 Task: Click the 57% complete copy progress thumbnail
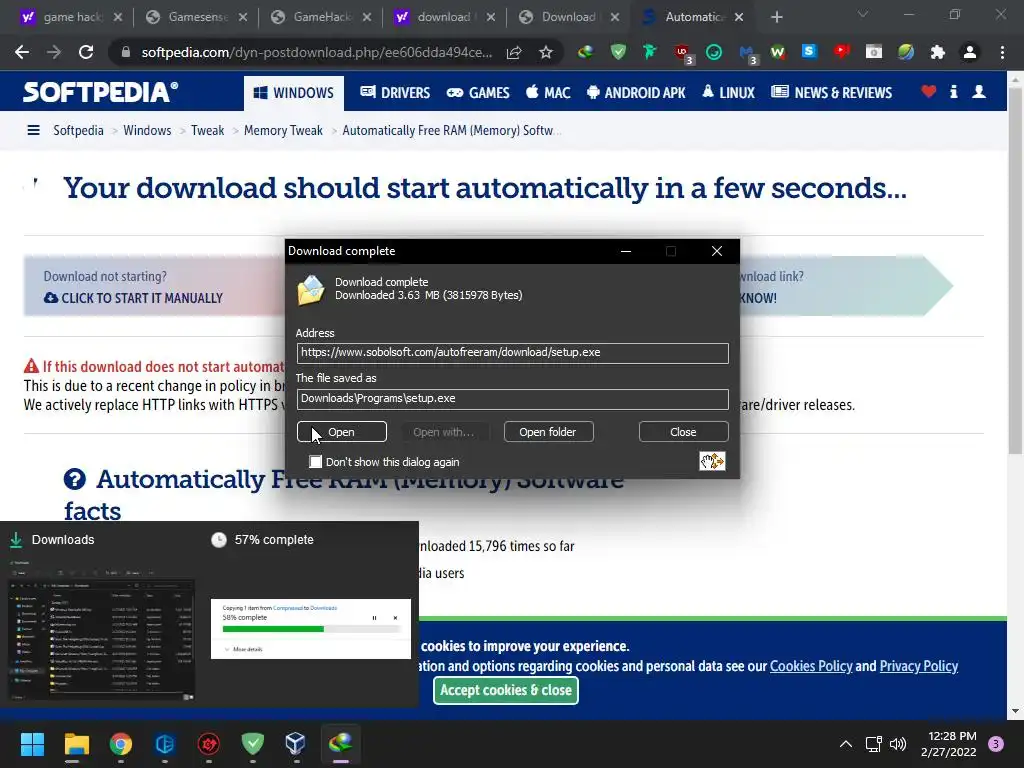click(x=311, y=629)
